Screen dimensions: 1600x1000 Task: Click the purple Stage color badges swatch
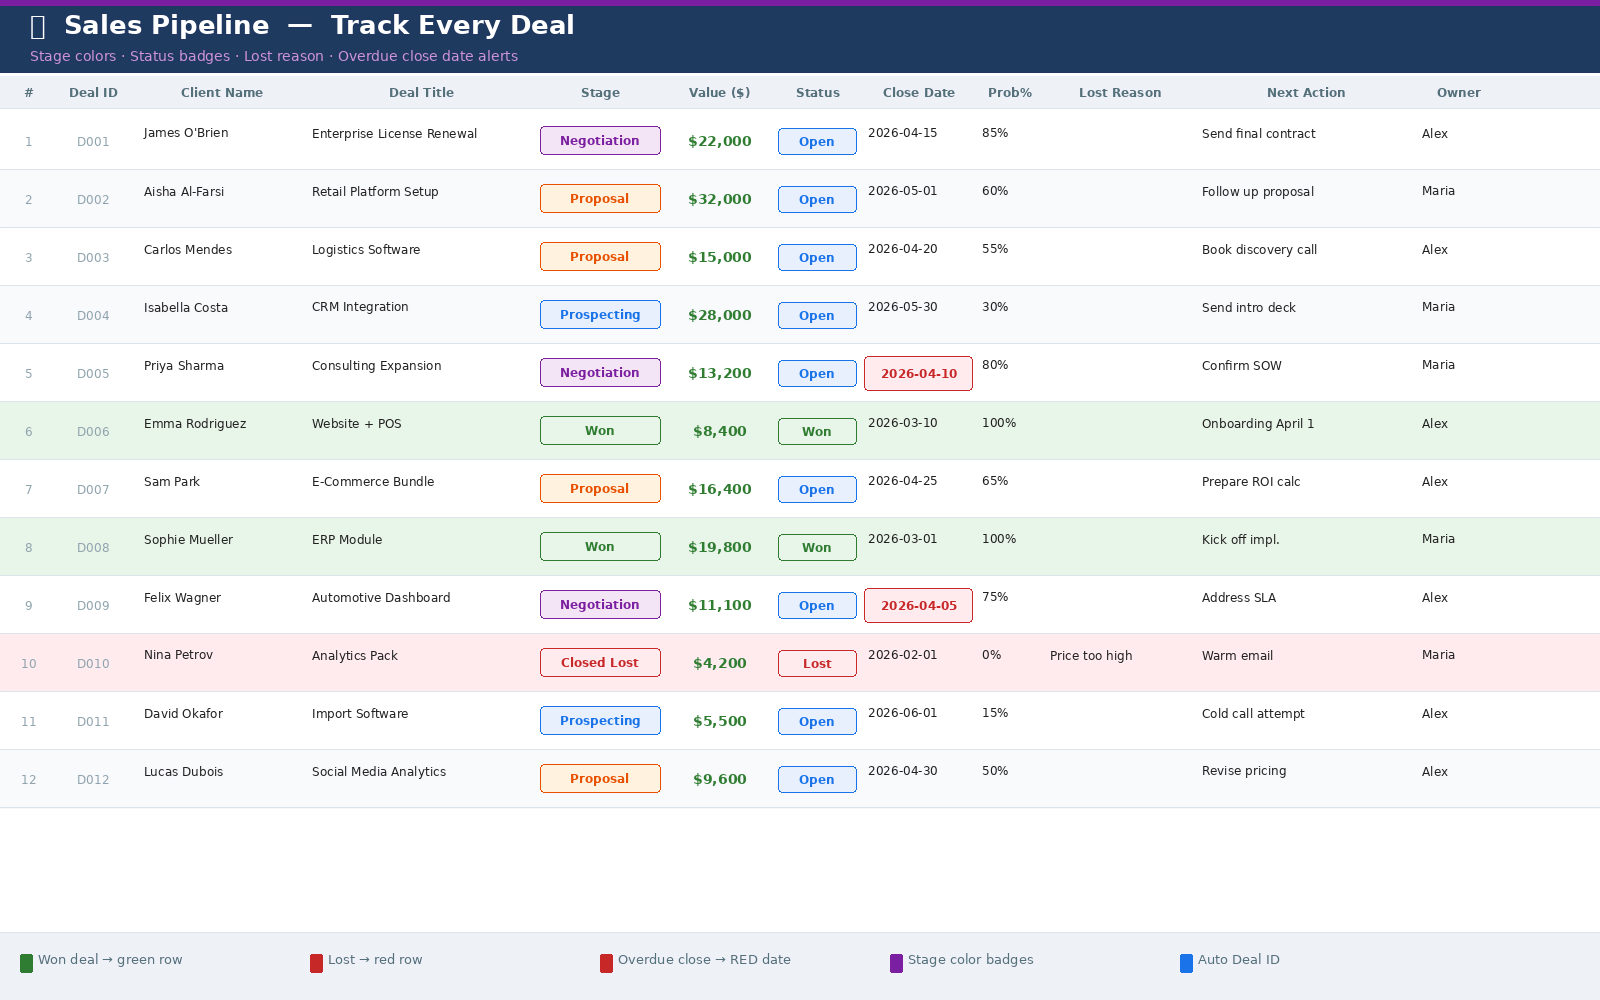pyautogui.click(x=896, y=963)
